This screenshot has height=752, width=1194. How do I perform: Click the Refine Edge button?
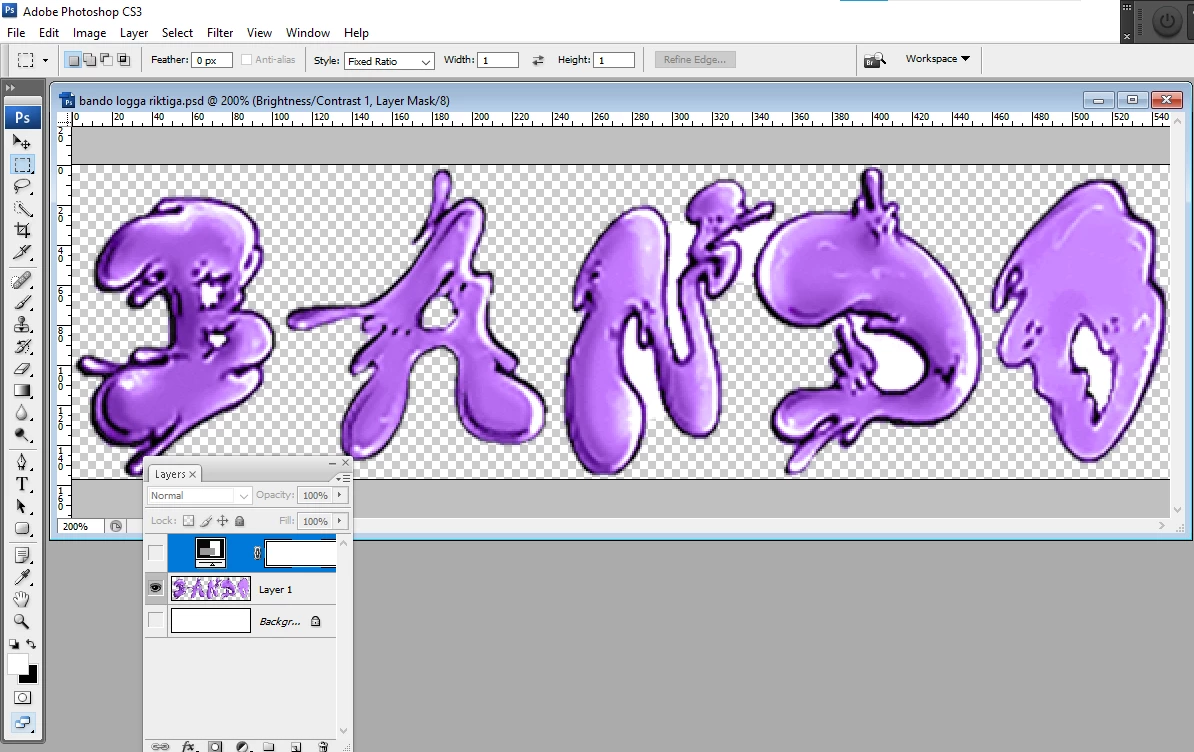(x=694, y=59)
